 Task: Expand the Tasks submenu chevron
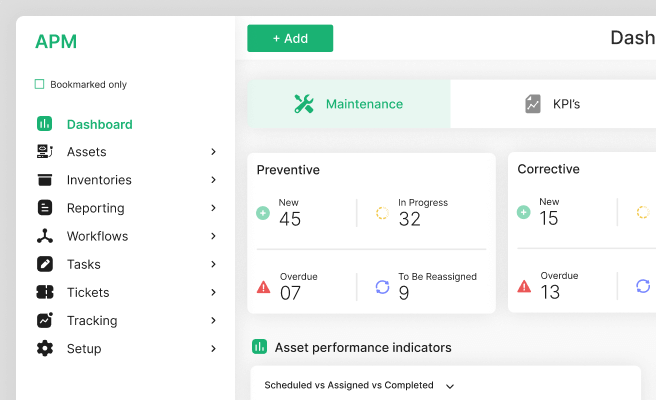tap(213, 264)
